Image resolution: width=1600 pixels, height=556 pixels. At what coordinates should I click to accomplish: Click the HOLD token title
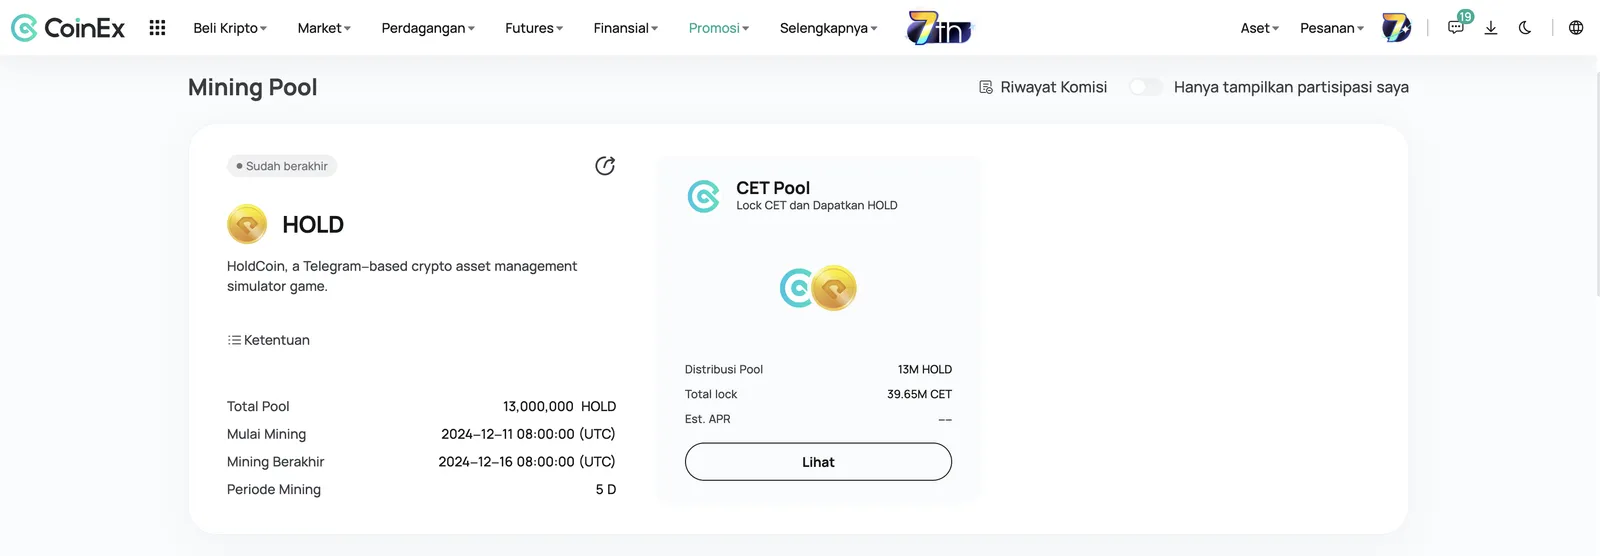pos(313,225)
